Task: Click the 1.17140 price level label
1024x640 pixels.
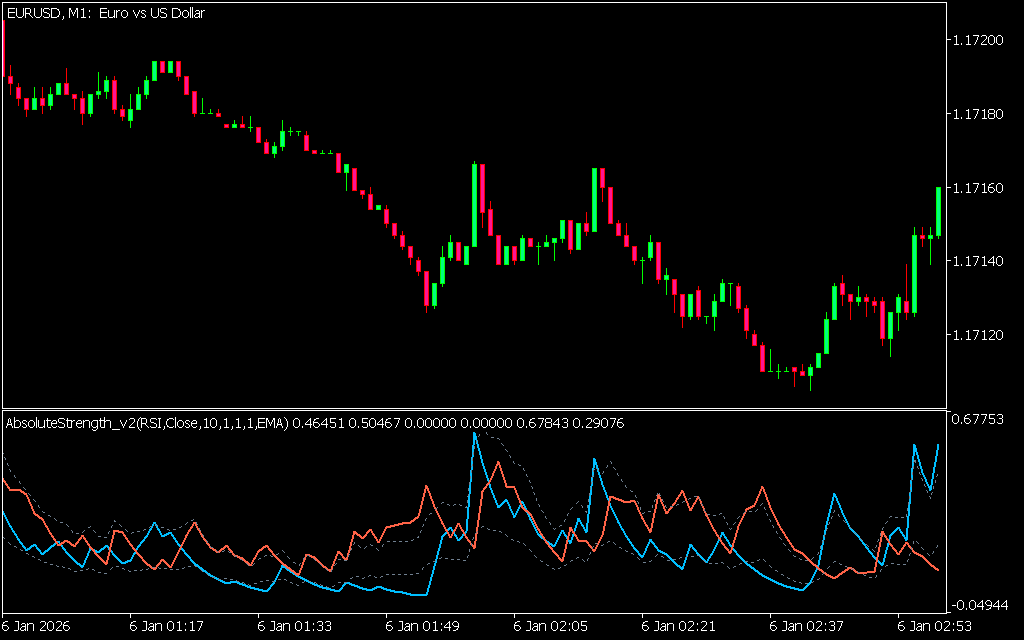Action: [x=979, y=261]
